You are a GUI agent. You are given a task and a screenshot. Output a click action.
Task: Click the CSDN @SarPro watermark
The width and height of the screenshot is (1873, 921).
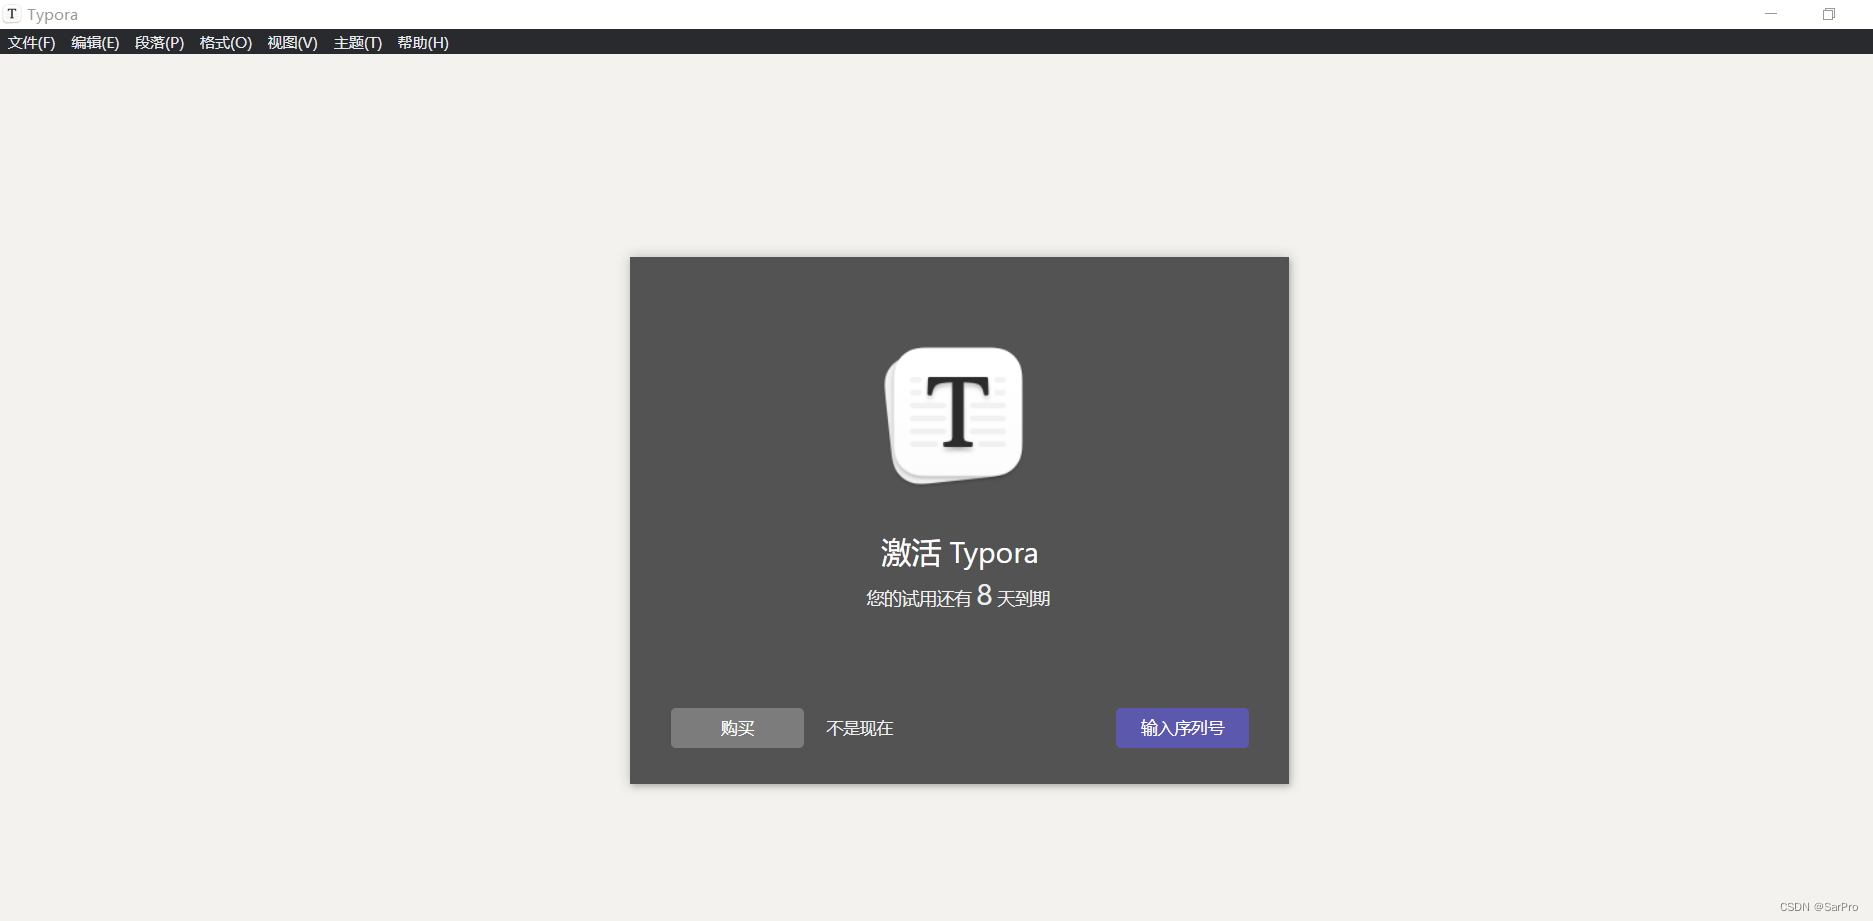(x=1818, y=907)
